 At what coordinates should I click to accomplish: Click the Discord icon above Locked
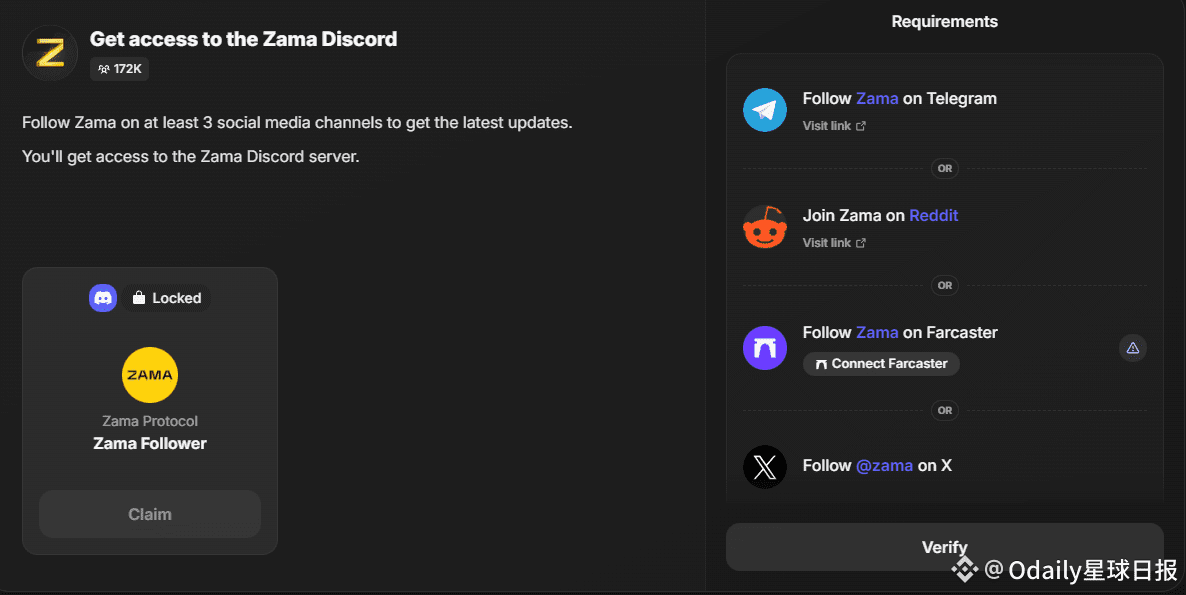click(x=103, y=298)
